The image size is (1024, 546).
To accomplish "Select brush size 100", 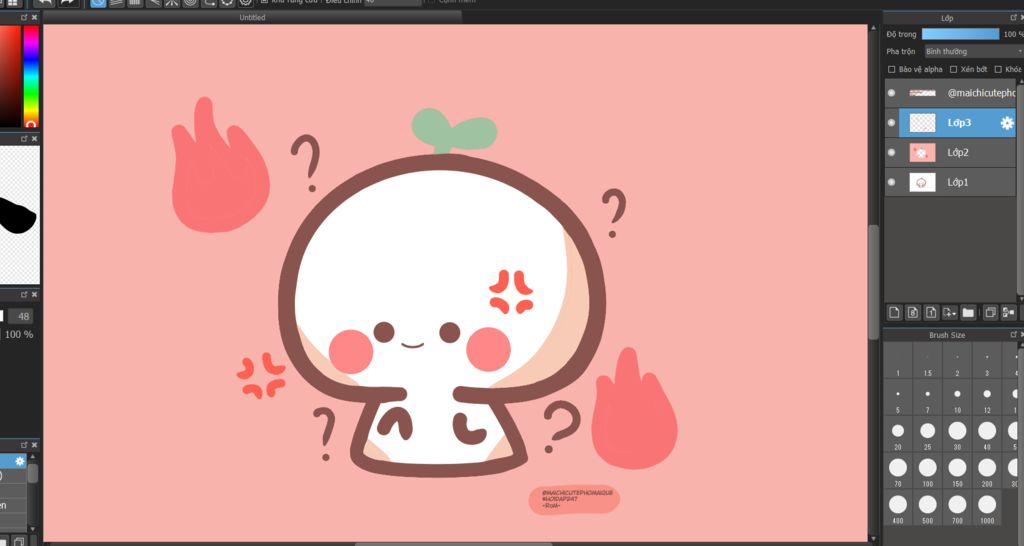I will click(x=927, y=471).
